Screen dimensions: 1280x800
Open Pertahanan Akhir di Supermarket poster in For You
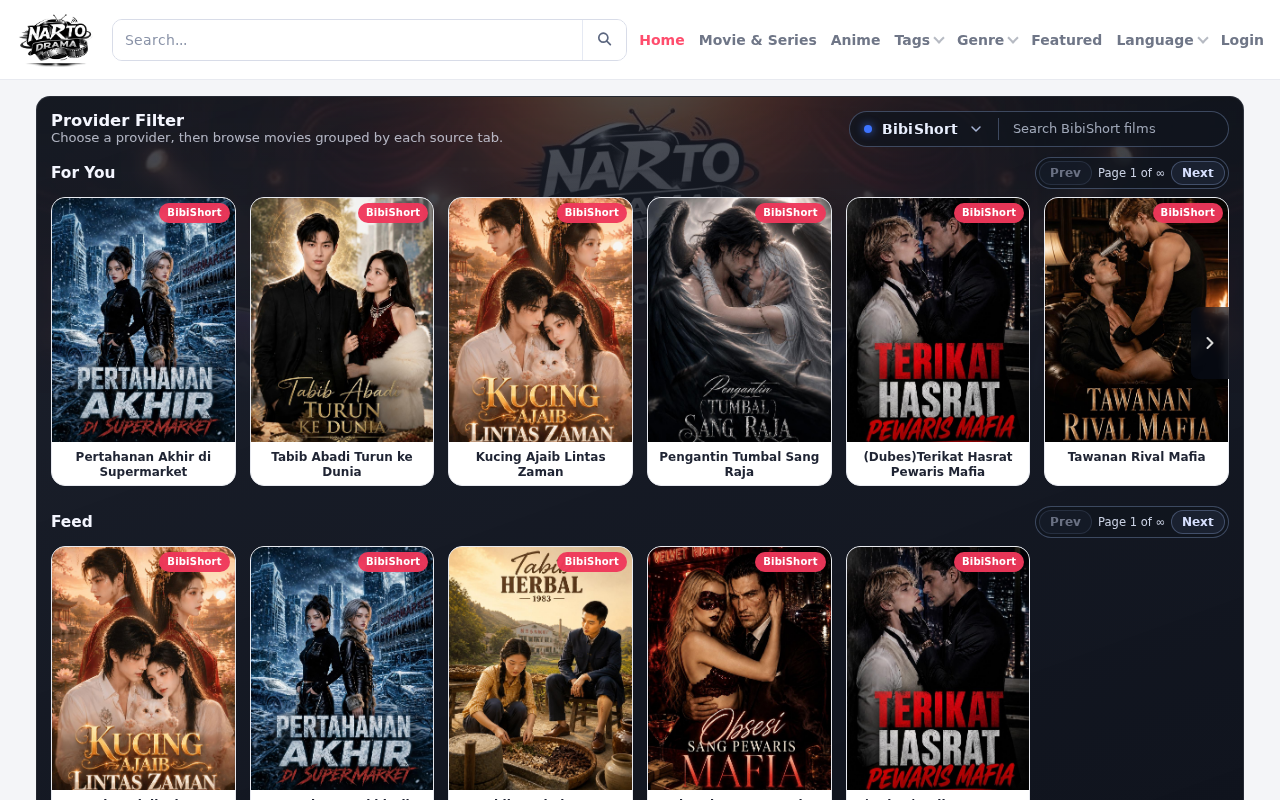tap(143, 320)
